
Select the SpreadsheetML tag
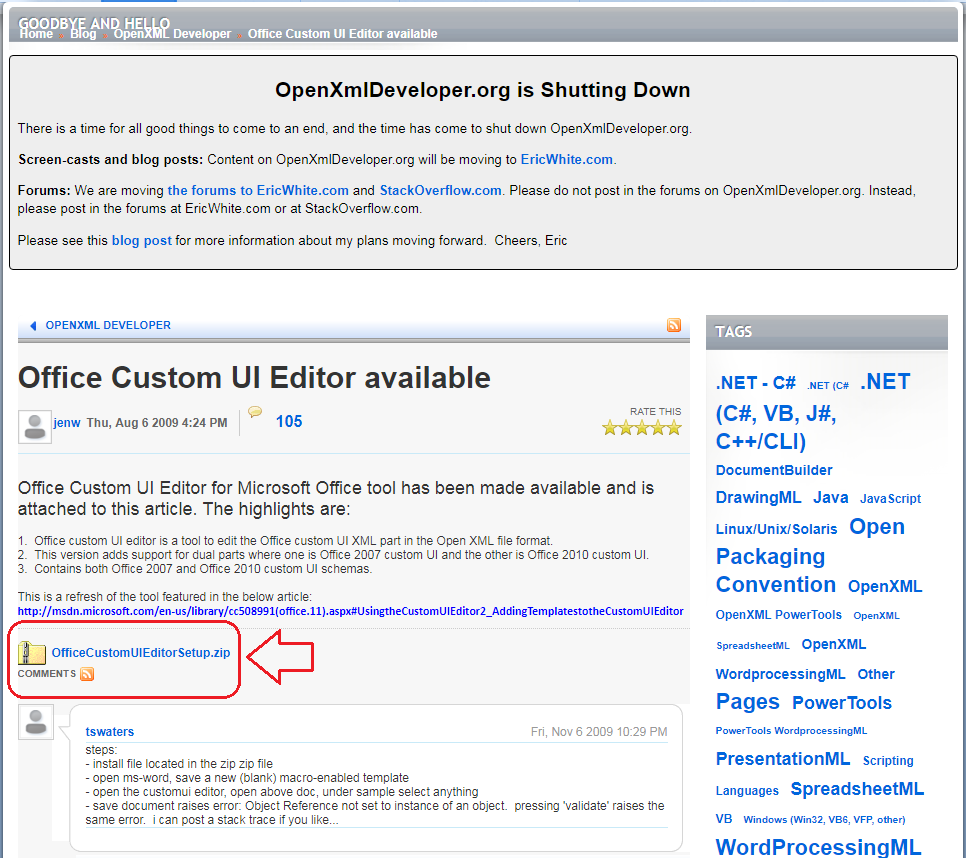(x=857, y=789)
